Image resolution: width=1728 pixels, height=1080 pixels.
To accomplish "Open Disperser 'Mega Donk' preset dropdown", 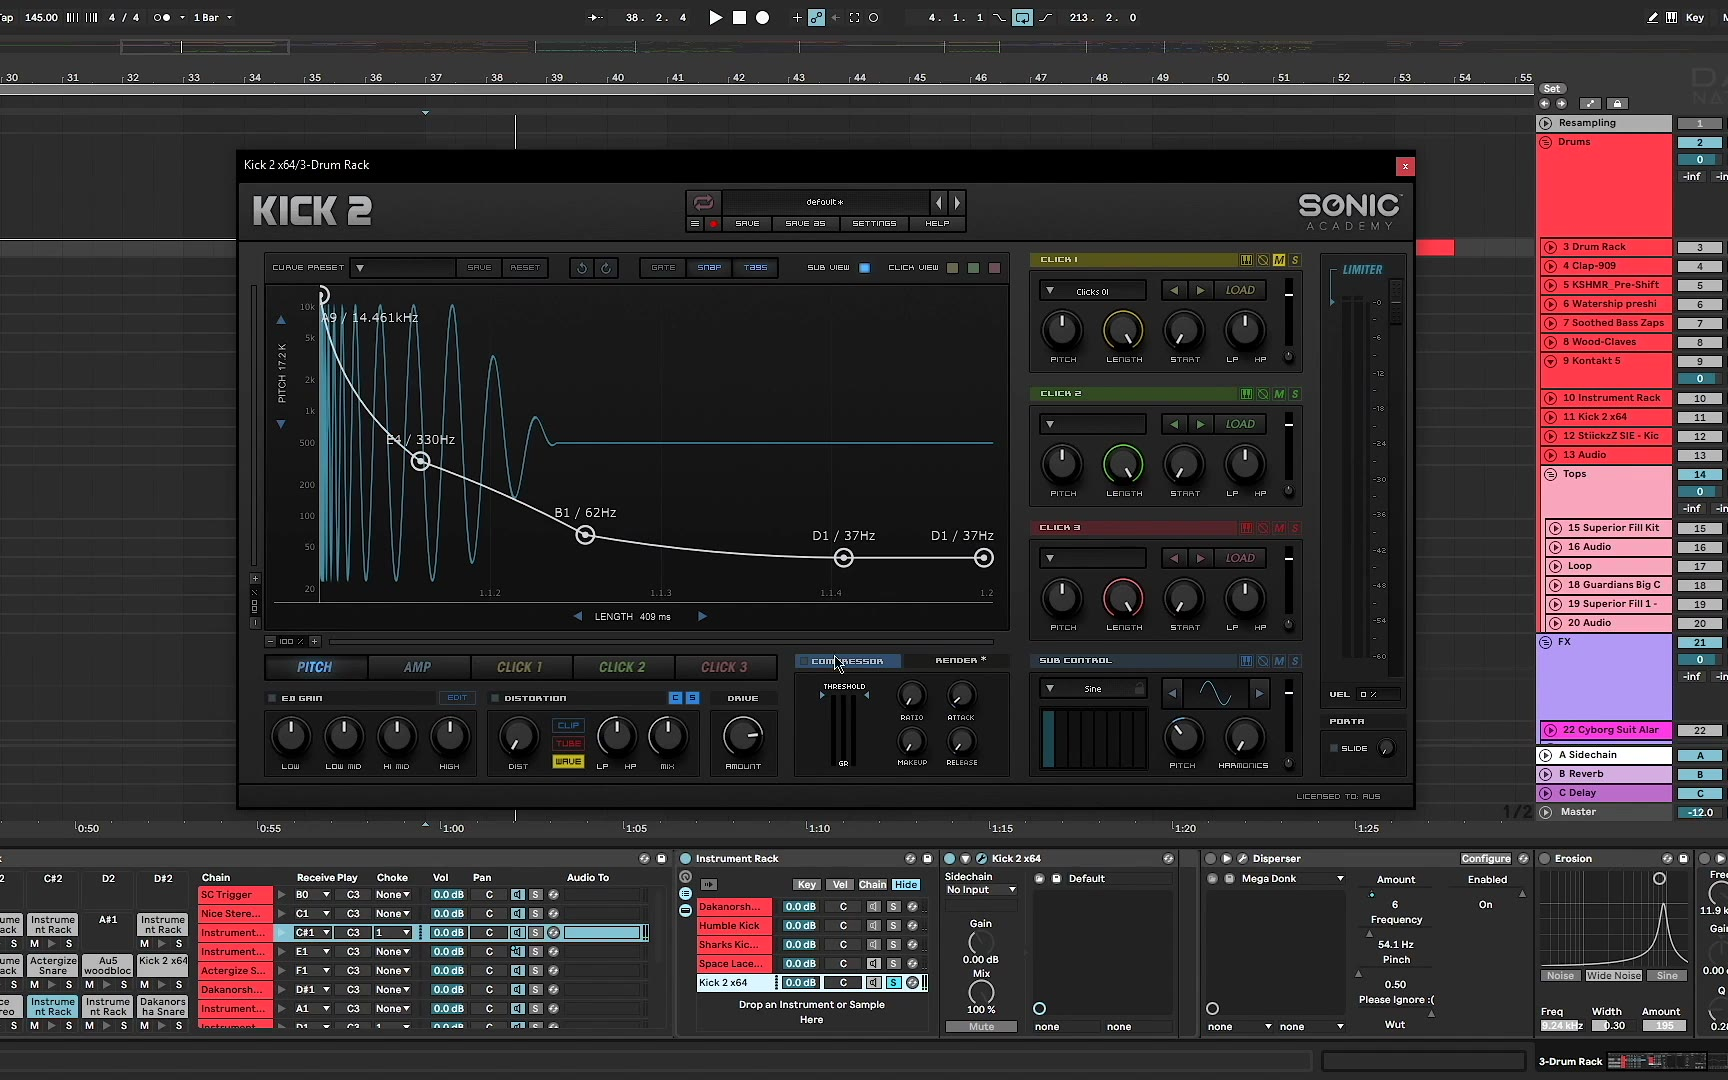I will pyautogui.click(x=1292, y=879).
